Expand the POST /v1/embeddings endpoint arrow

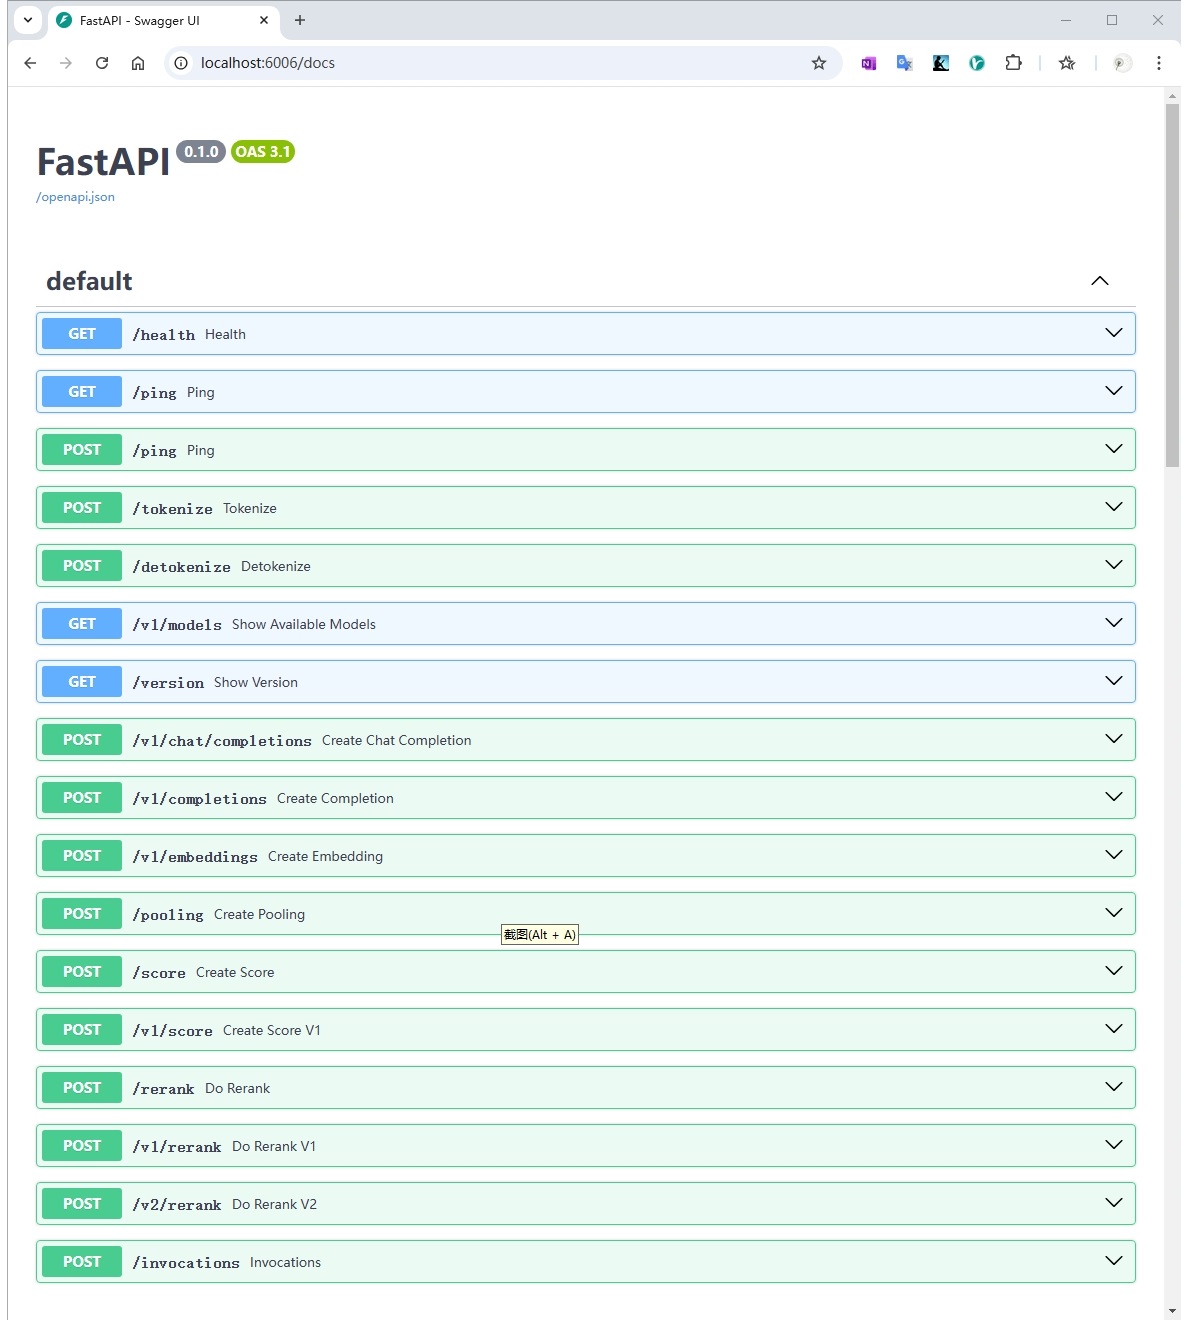pos(1114,855)
